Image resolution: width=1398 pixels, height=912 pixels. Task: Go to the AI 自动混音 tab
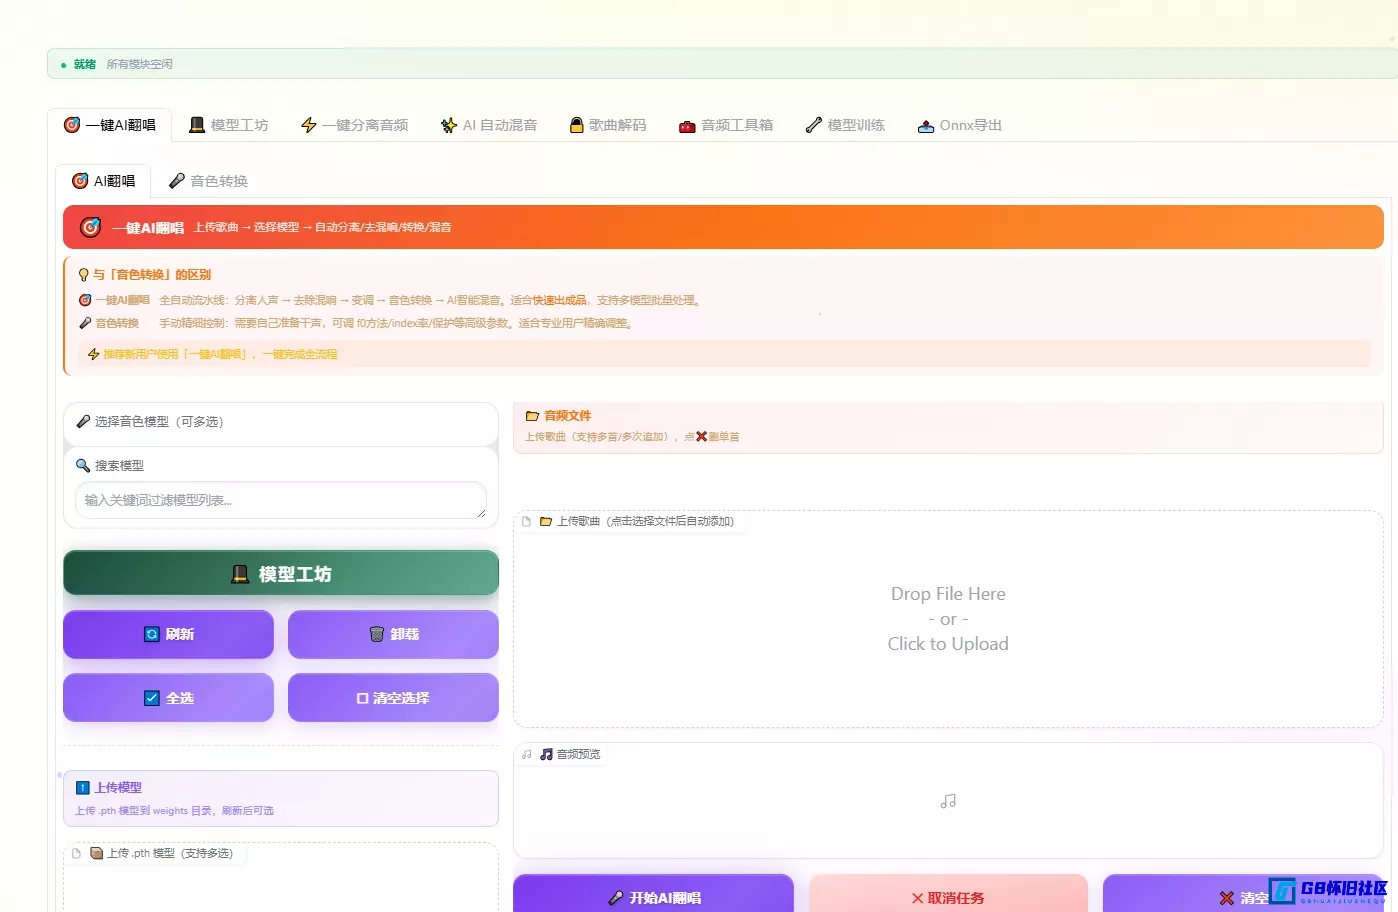(489, 125)
